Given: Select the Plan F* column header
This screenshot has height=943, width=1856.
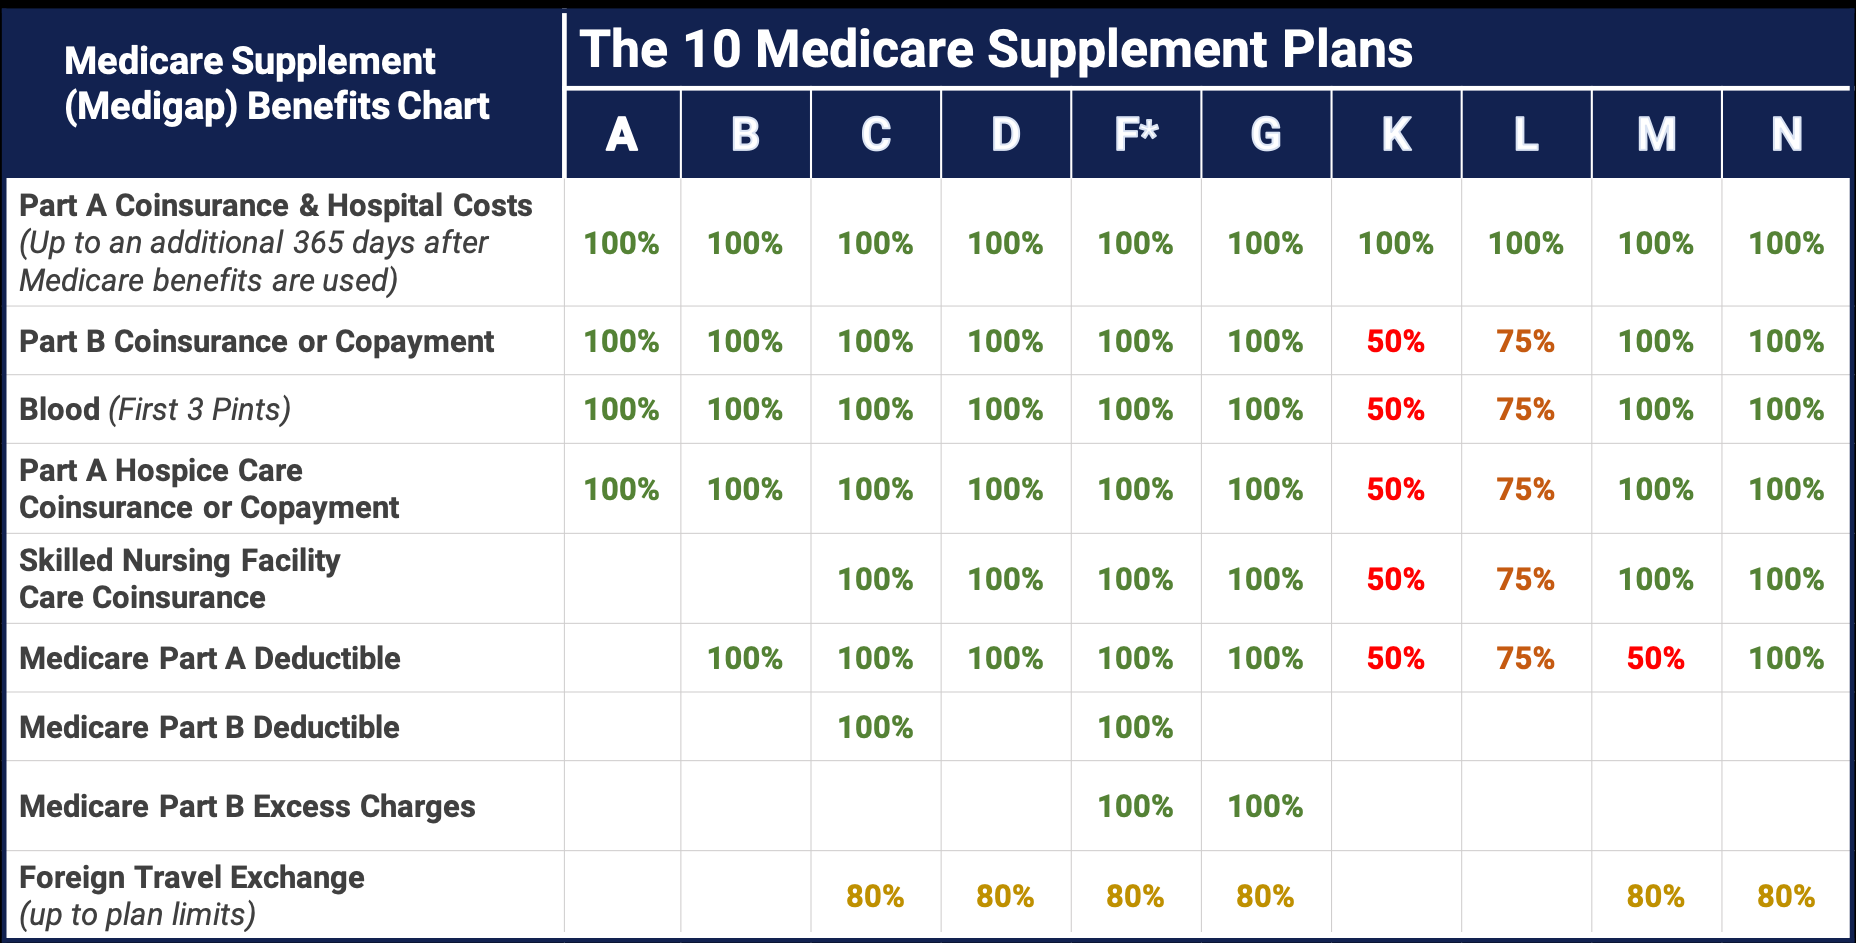Looking at the screenshot, I should [1136, 134].
